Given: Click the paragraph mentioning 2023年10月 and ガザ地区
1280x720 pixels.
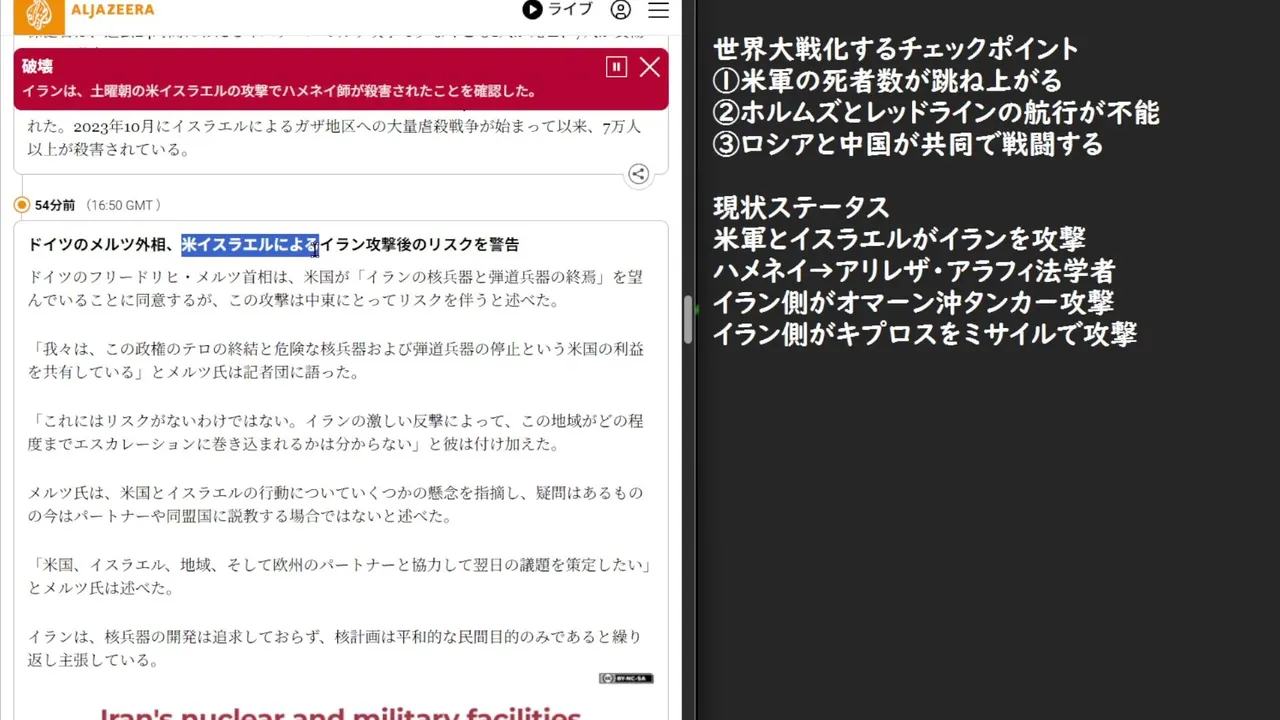Looking at the screenshot, I should pyautogui.click(x=335, y=138).
